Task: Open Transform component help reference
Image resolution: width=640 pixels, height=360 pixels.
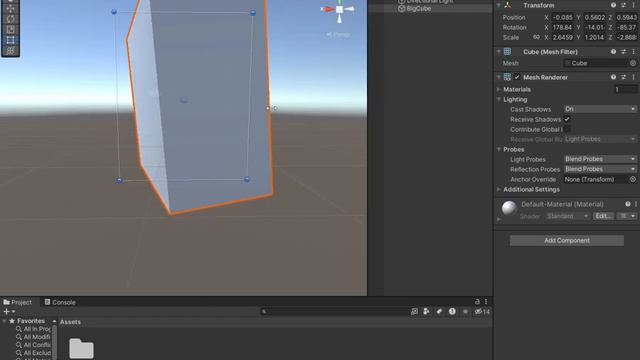Action: [x=613, y=5]
